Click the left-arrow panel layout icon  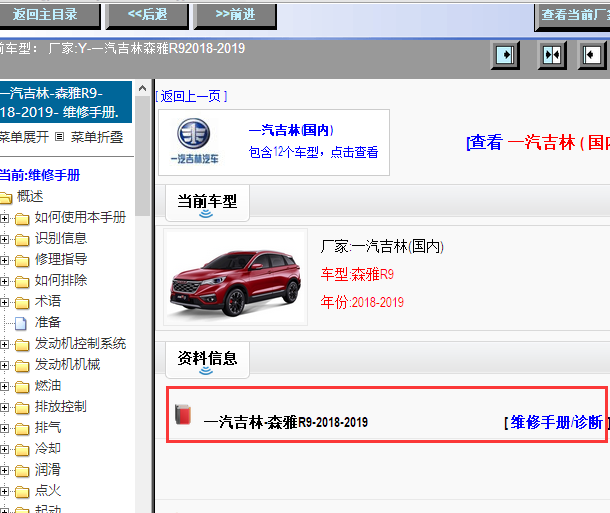[x=592, y=55]
